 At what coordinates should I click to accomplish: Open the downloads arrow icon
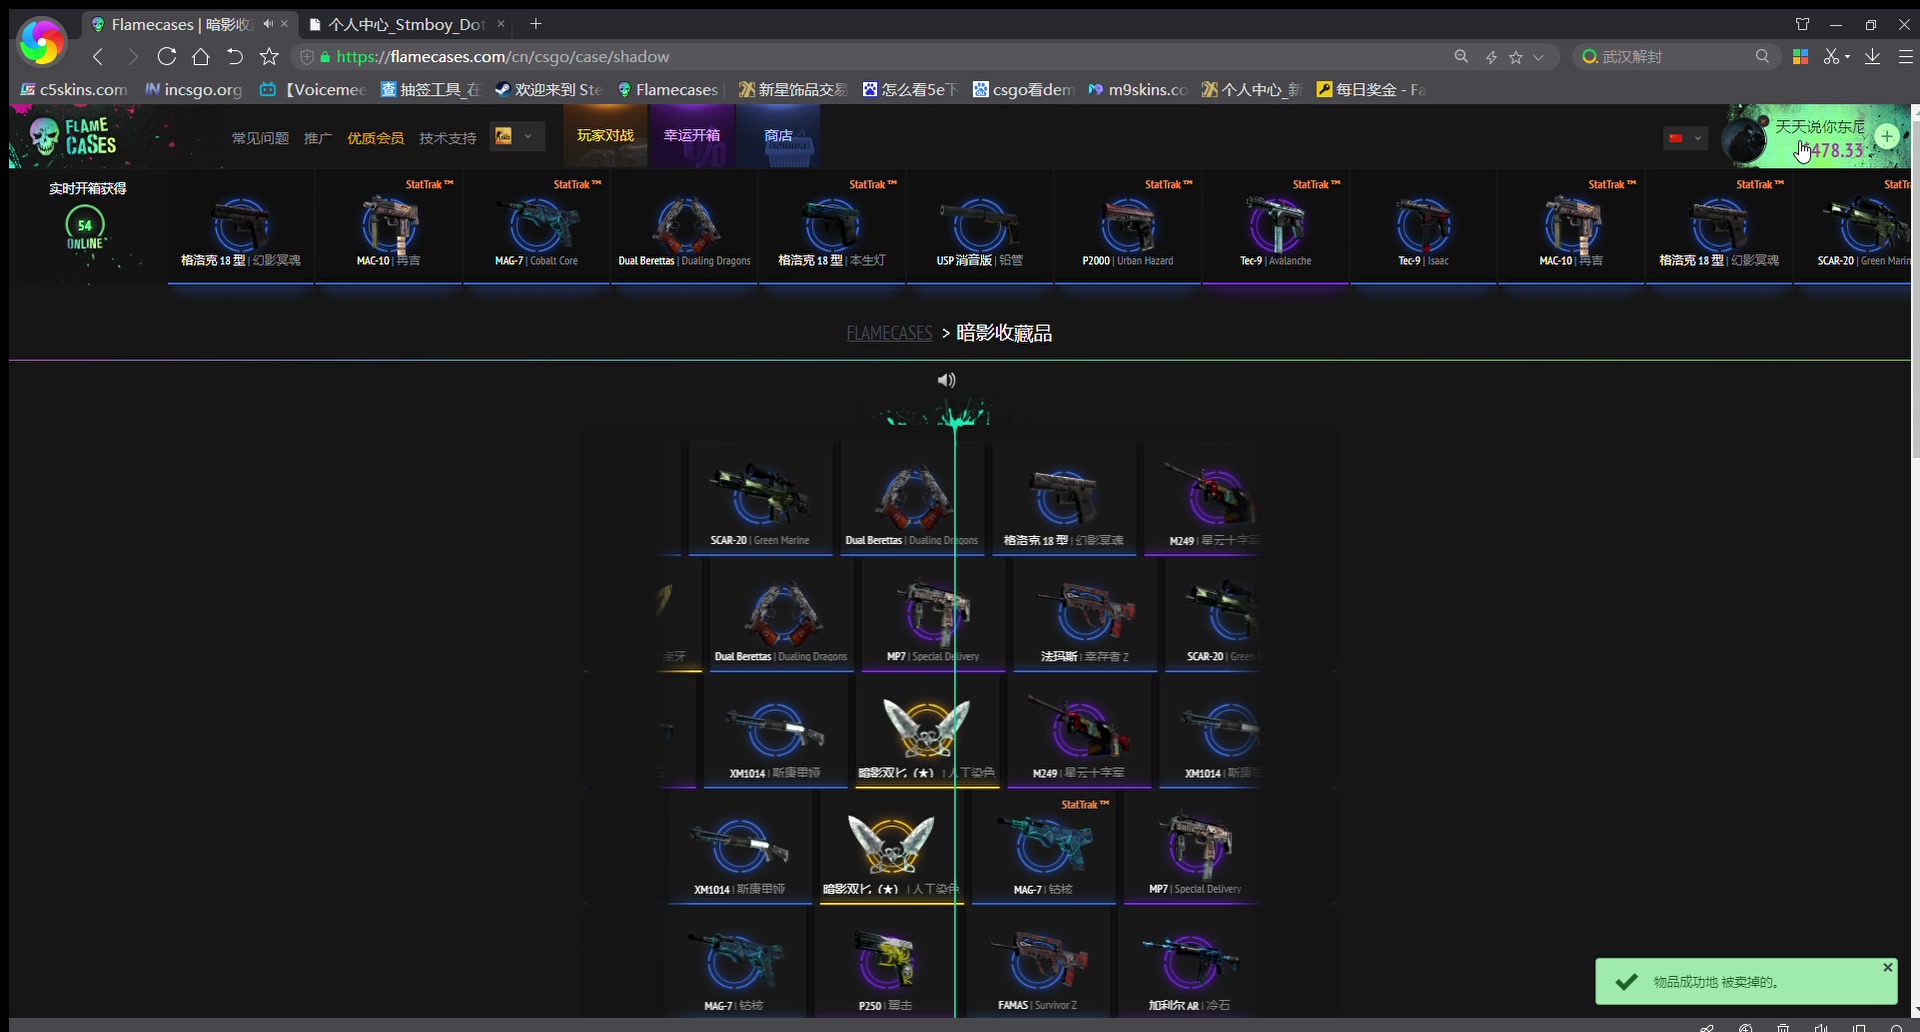[x=1872, y=57]
